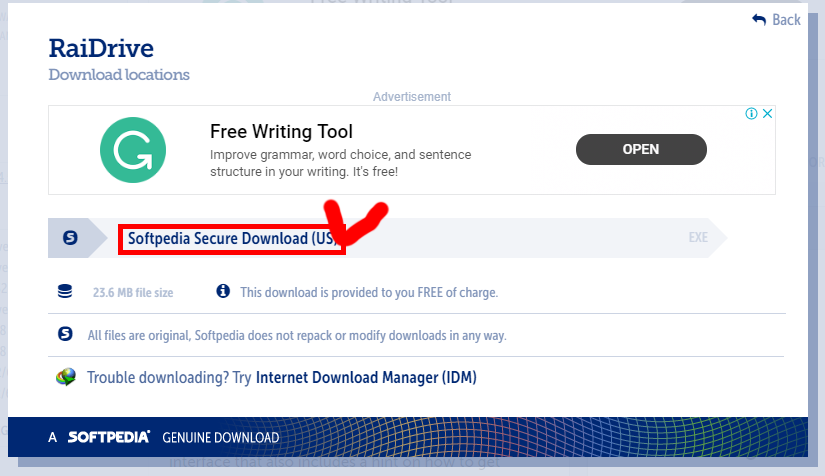Click the Download locations subtitle
825x476 pixels.
[119, 75]
